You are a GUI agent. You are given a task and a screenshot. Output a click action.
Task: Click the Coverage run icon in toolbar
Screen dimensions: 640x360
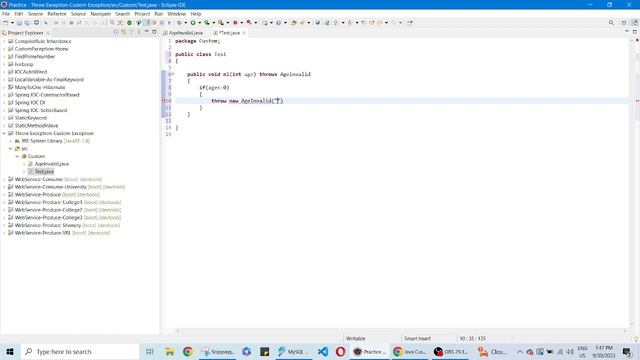tap(207, 23)
